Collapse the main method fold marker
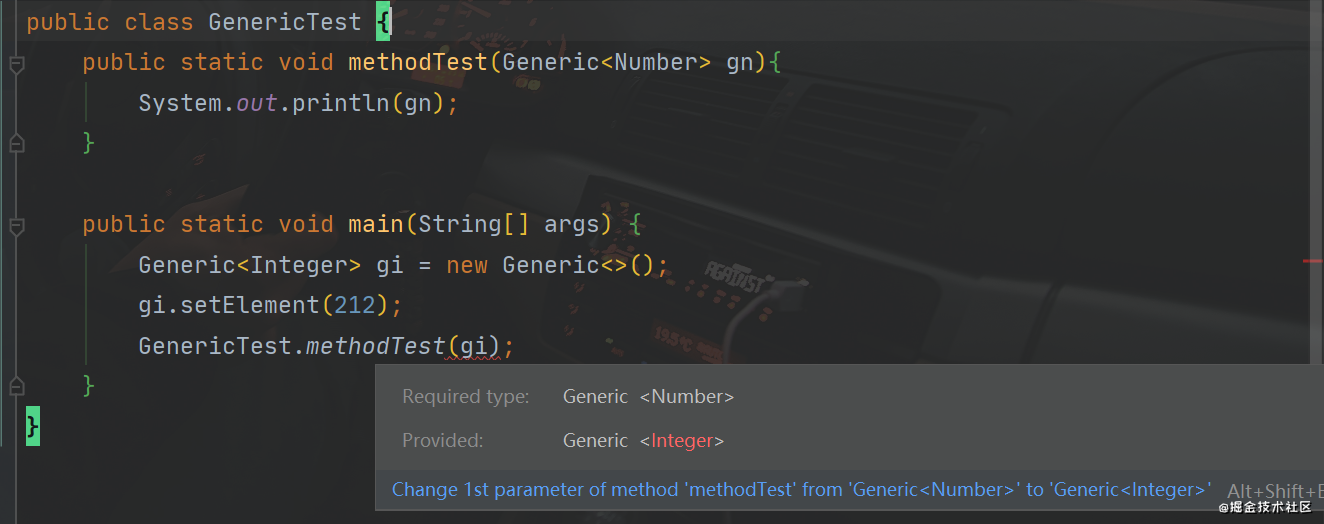 click(x=16, y=227)
